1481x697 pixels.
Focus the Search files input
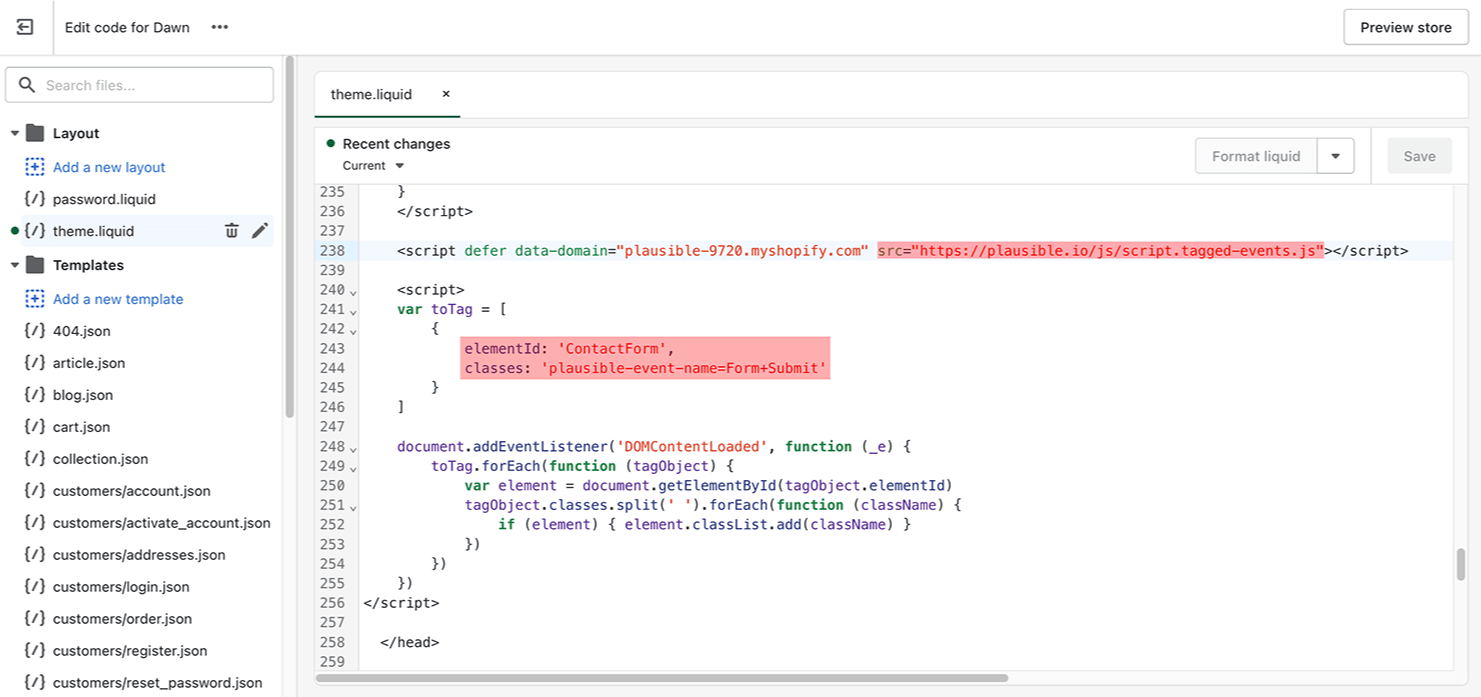click(139, 85)
